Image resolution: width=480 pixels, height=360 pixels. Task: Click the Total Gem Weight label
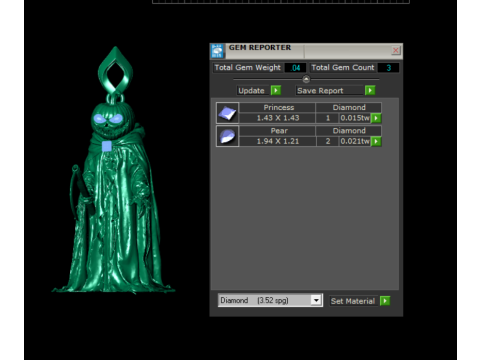coord(248,68)
